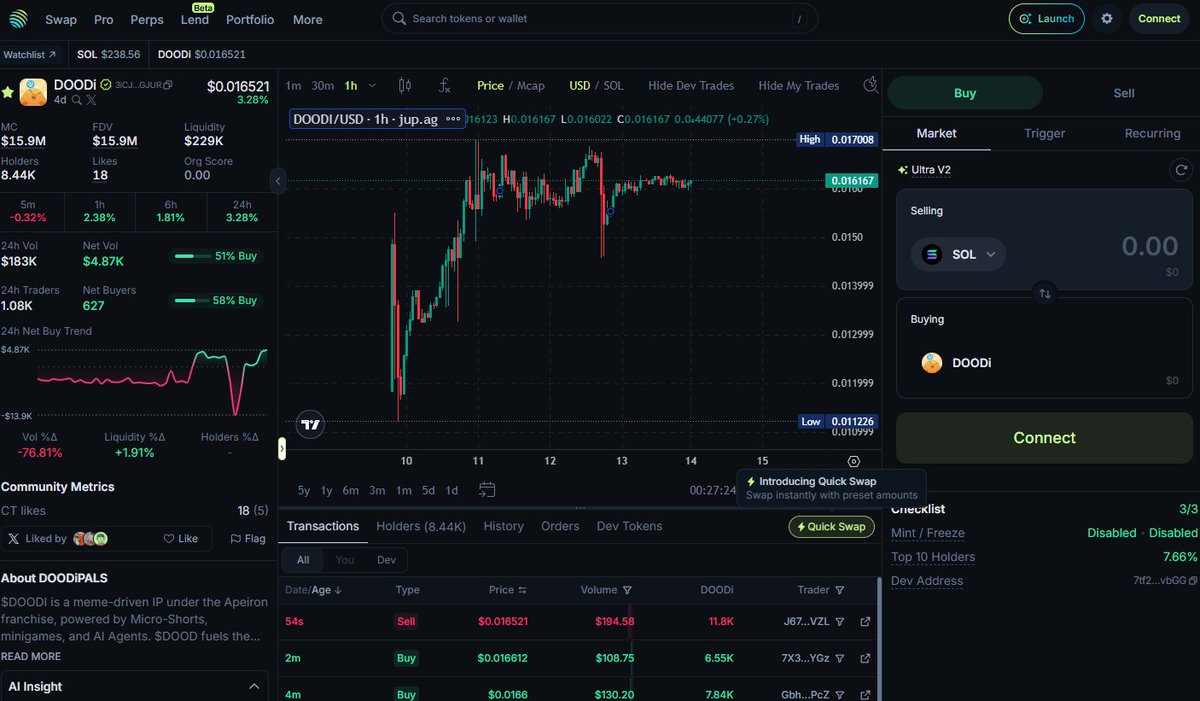This screenshot has height=701, width=1200.
Task: Click the top-right Connect wallet button
Action: 1159,19
